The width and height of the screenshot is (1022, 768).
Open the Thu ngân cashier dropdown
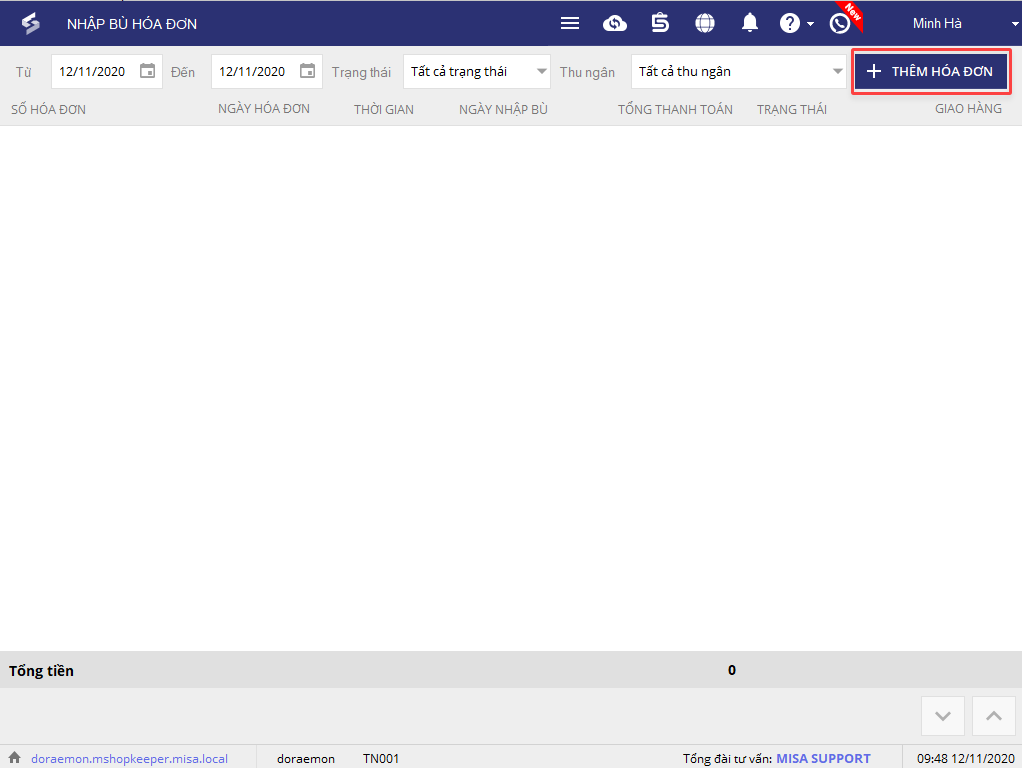[738, 72]
